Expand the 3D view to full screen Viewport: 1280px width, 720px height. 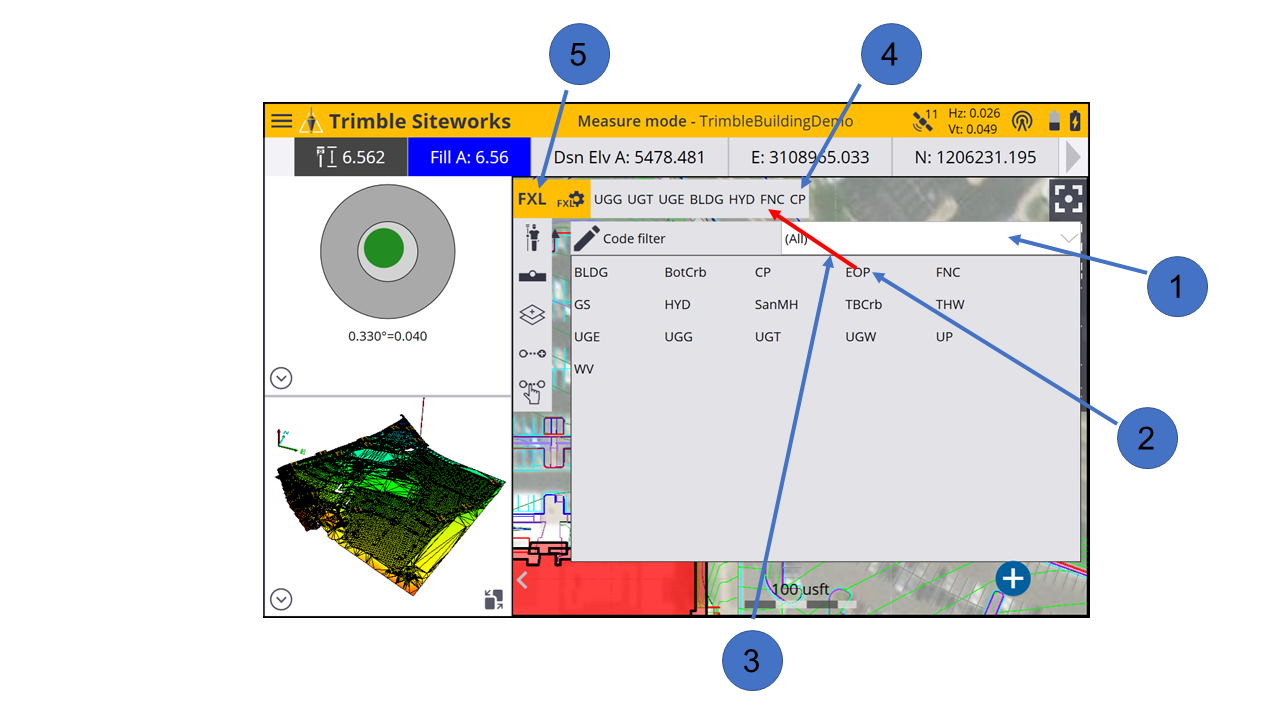click(x=493, y=600)
